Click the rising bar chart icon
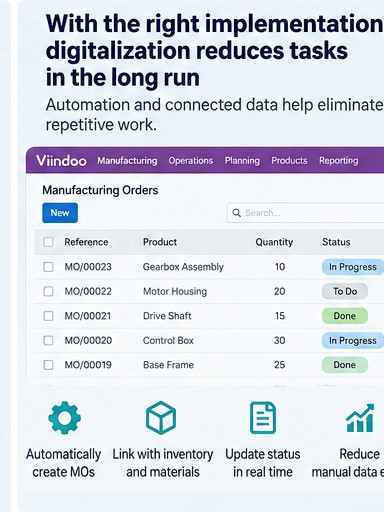 [x=360, y=418]
